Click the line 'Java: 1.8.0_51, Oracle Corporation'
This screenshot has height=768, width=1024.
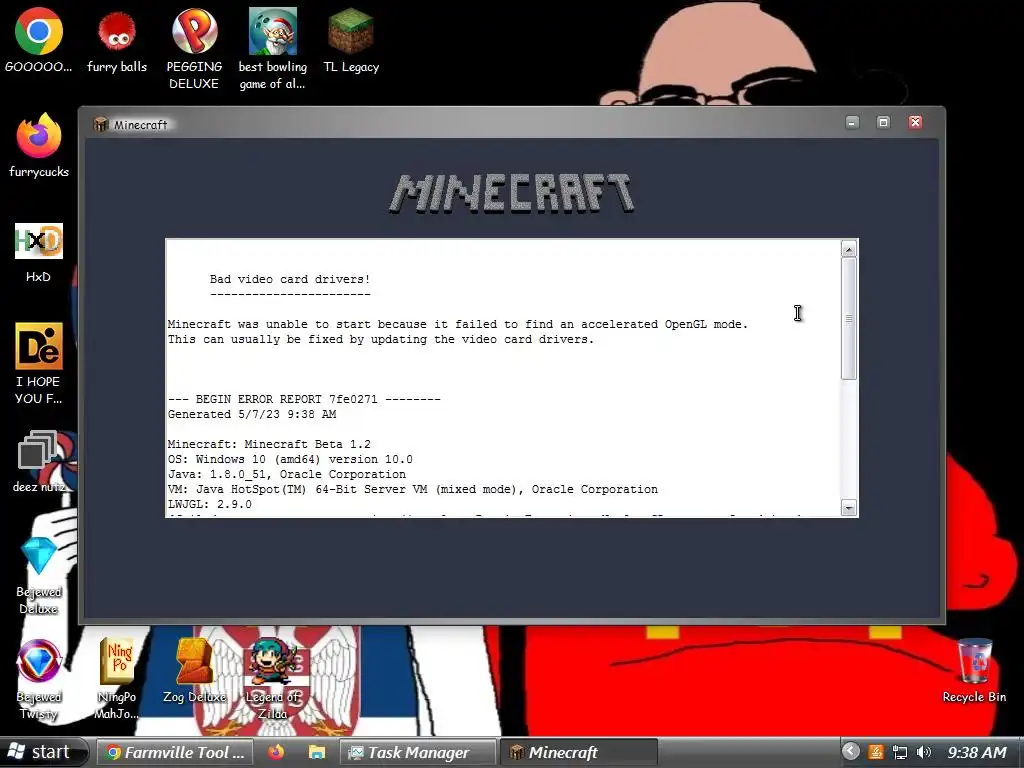tap(287, 475)
